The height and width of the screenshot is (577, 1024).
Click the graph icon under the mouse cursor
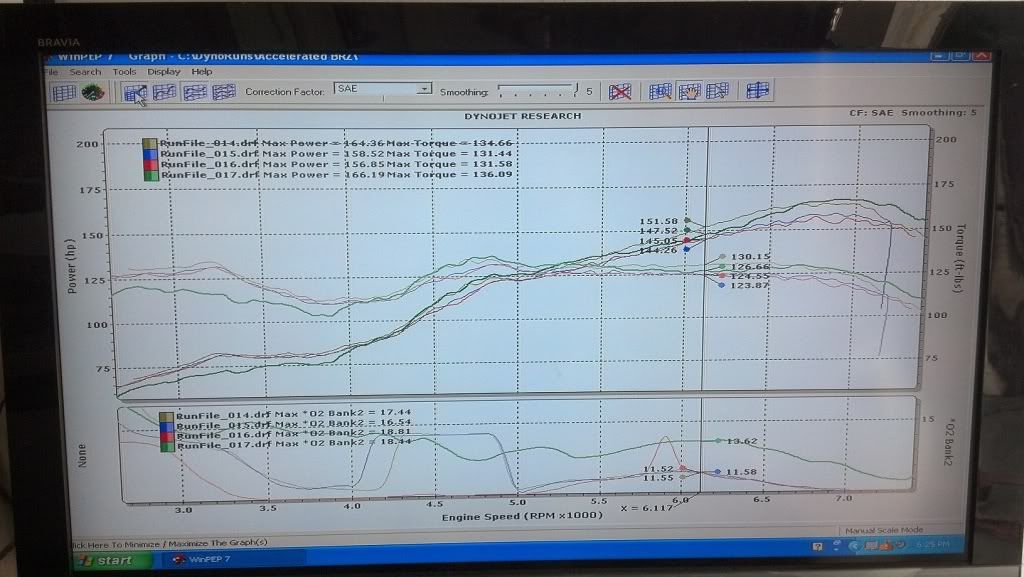tap(135, 93)
